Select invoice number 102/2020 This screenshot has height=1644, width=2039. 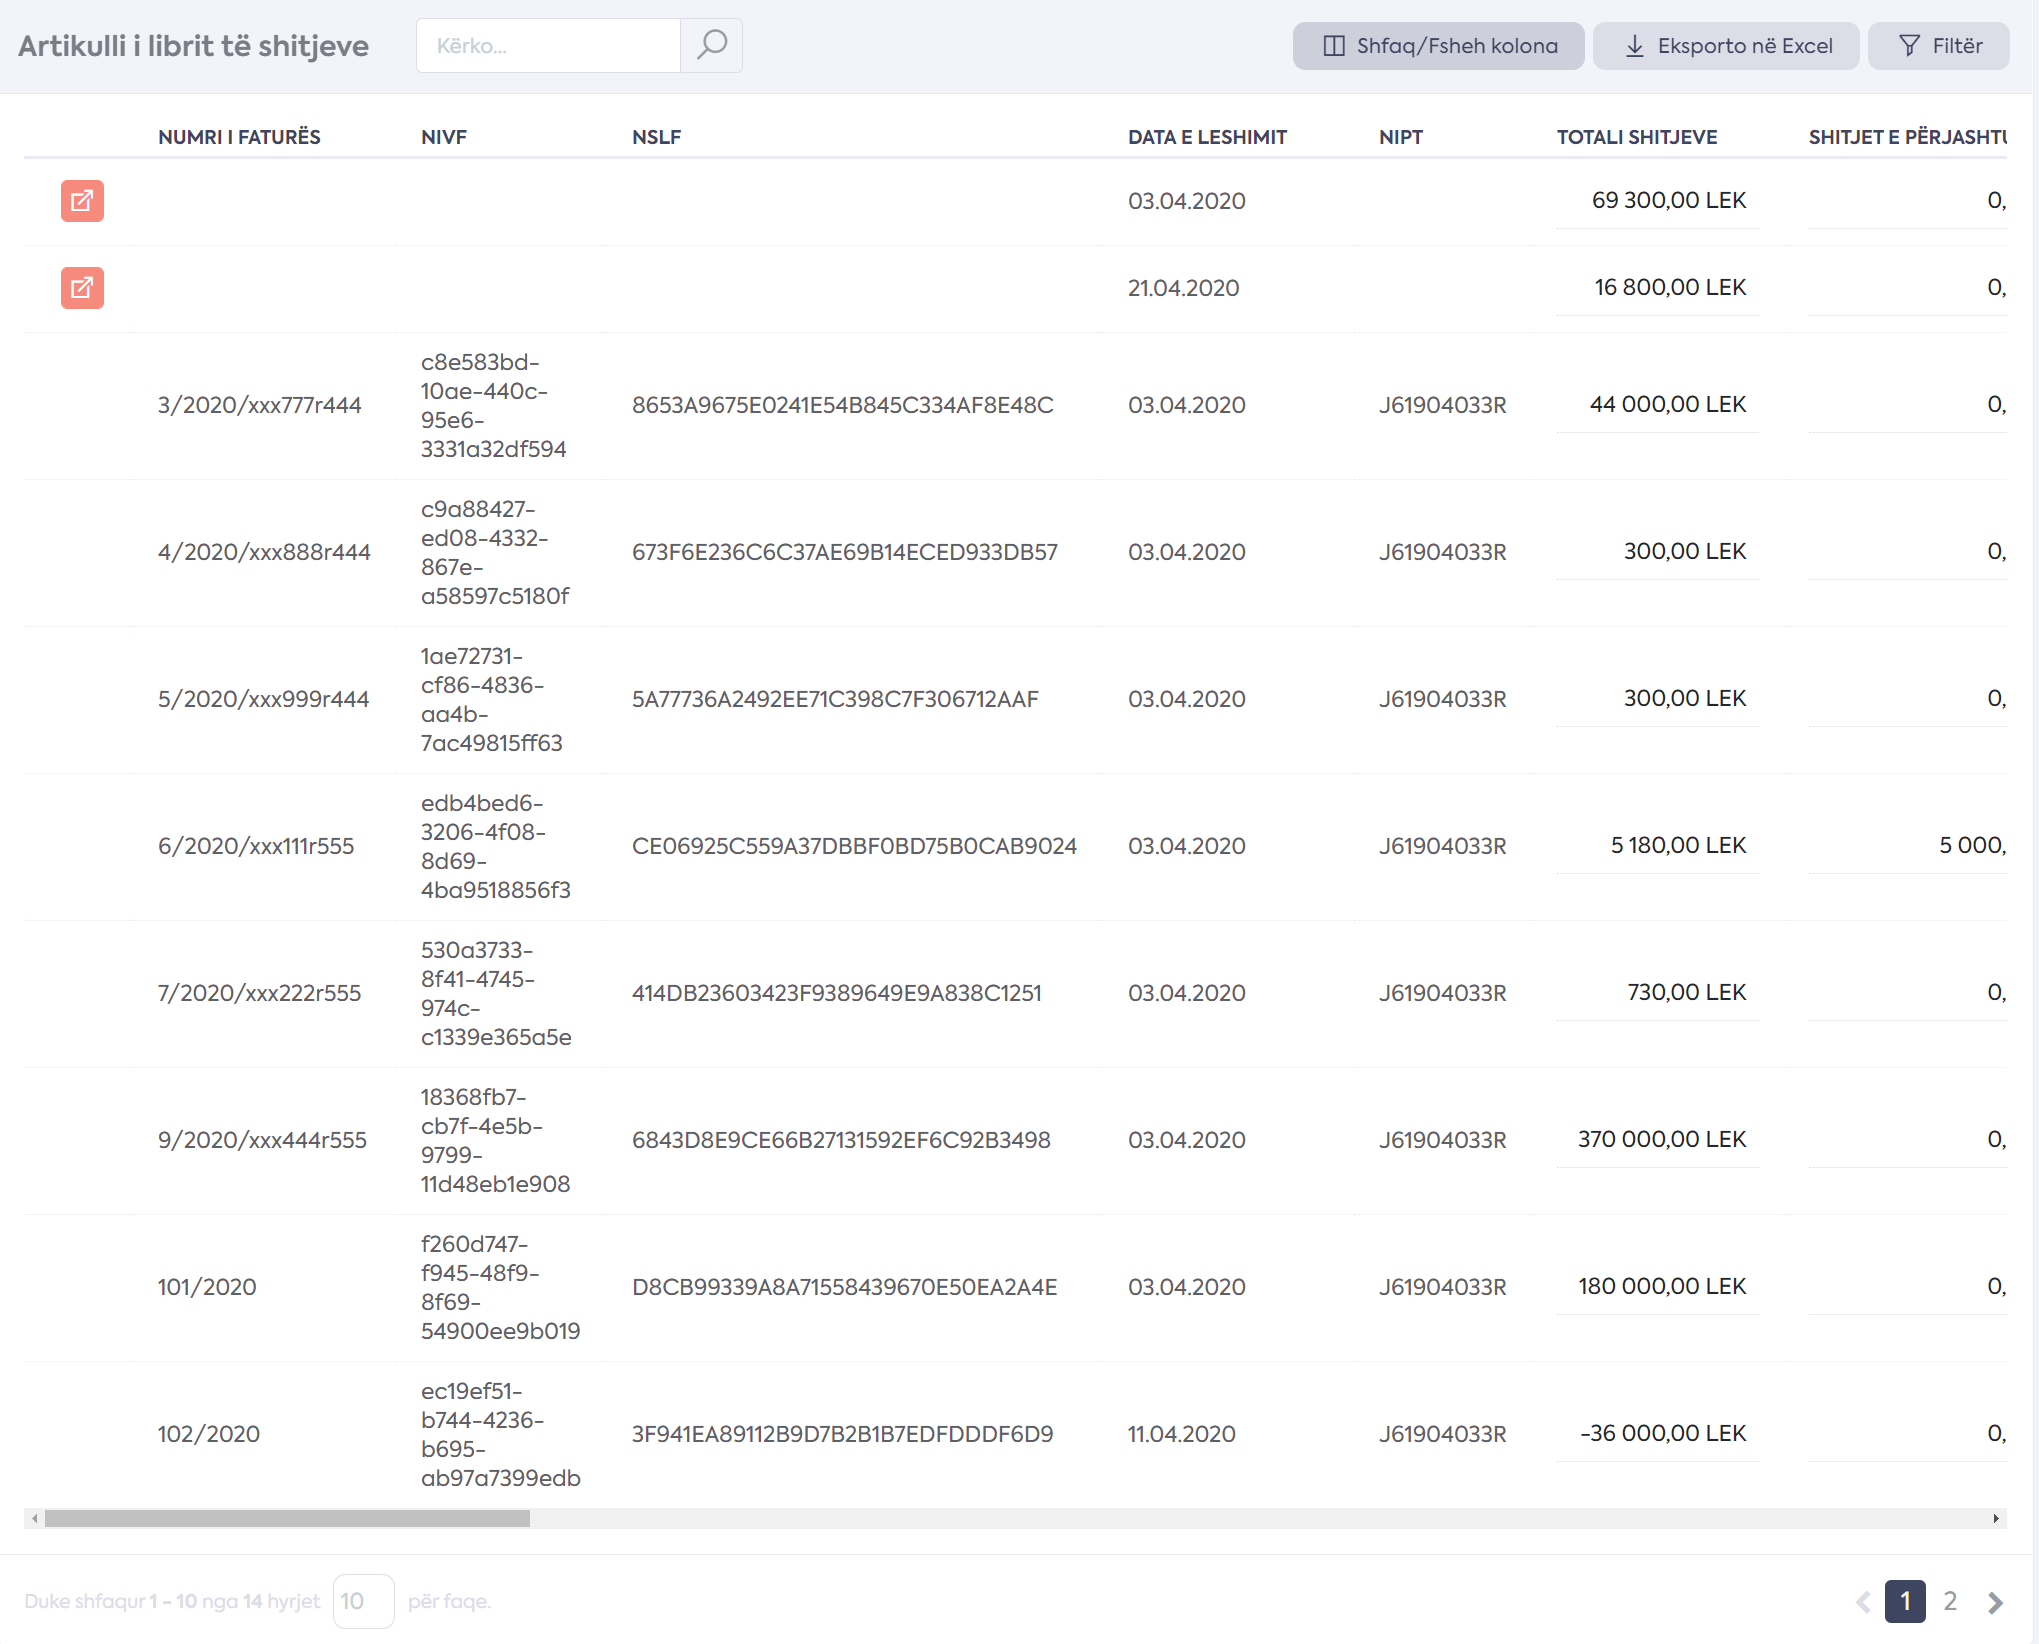coord(208,1434)
